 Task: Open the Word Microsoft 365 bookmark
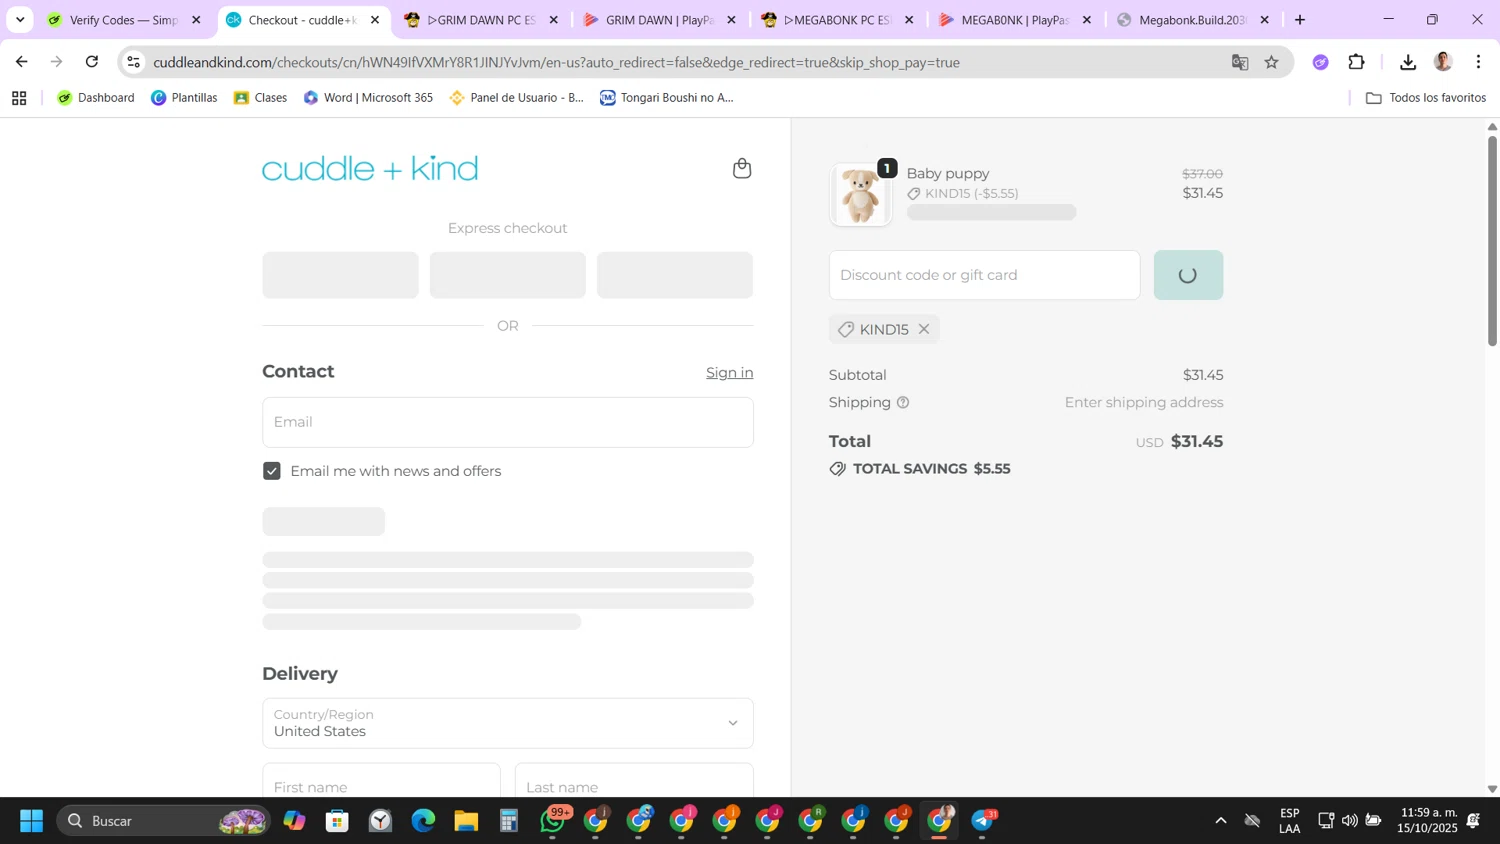point(368,98)
